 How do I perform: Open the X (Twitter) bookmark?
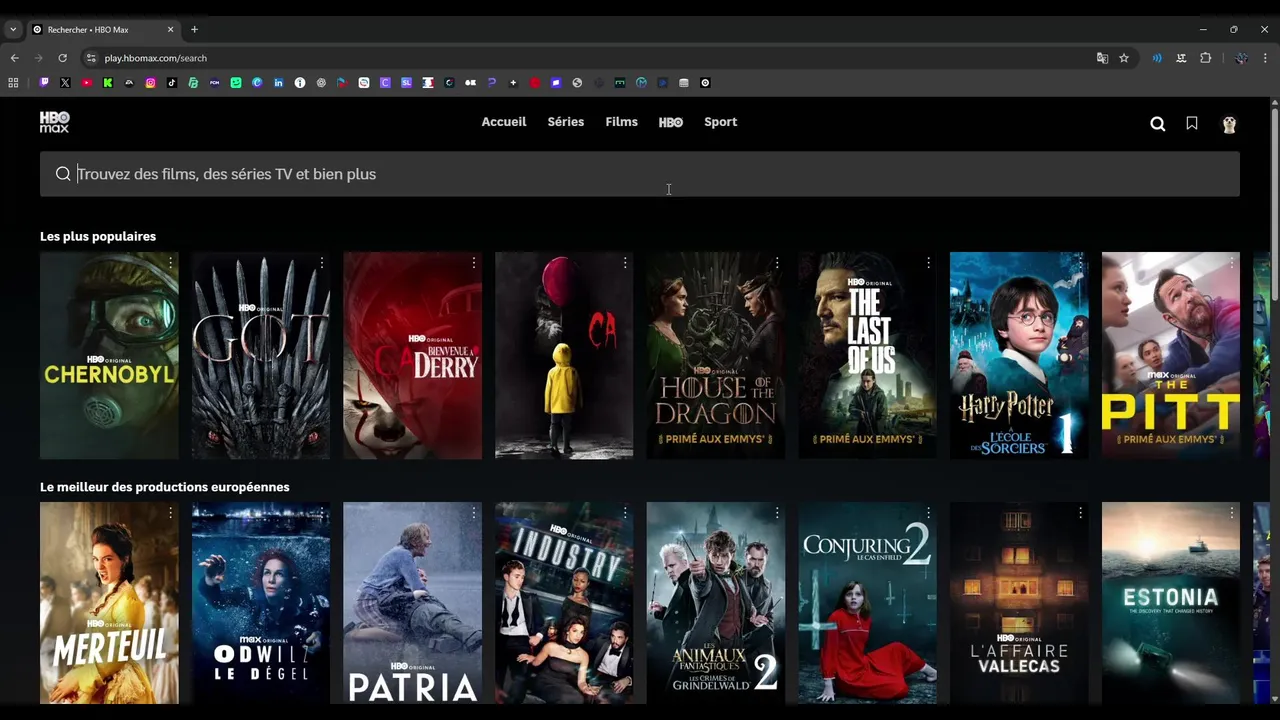click(x=65, y=83)
